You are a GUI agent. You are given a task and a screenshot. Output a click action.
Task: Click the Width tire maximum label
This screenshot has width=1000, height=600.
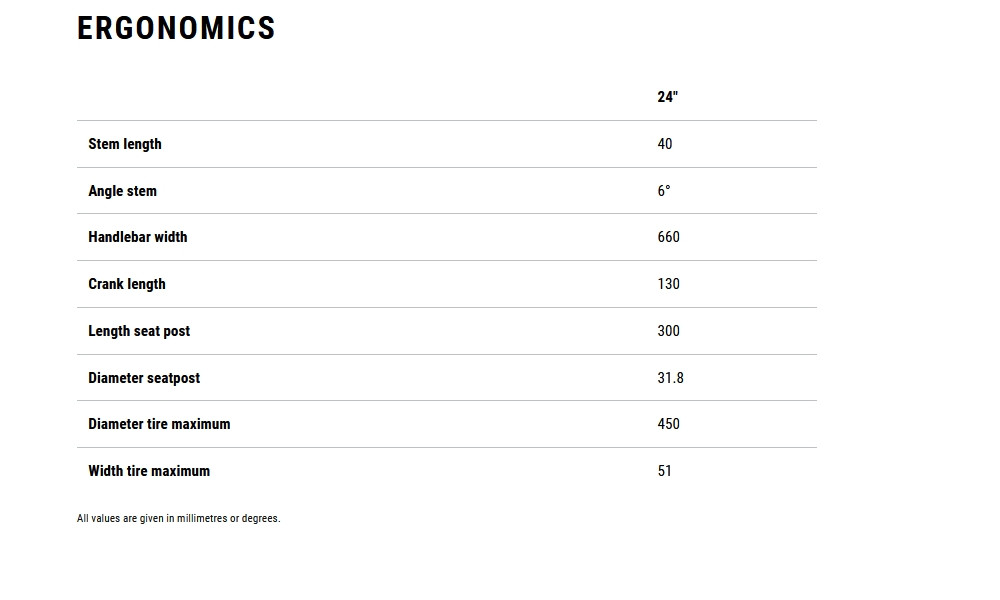(149, 471)
